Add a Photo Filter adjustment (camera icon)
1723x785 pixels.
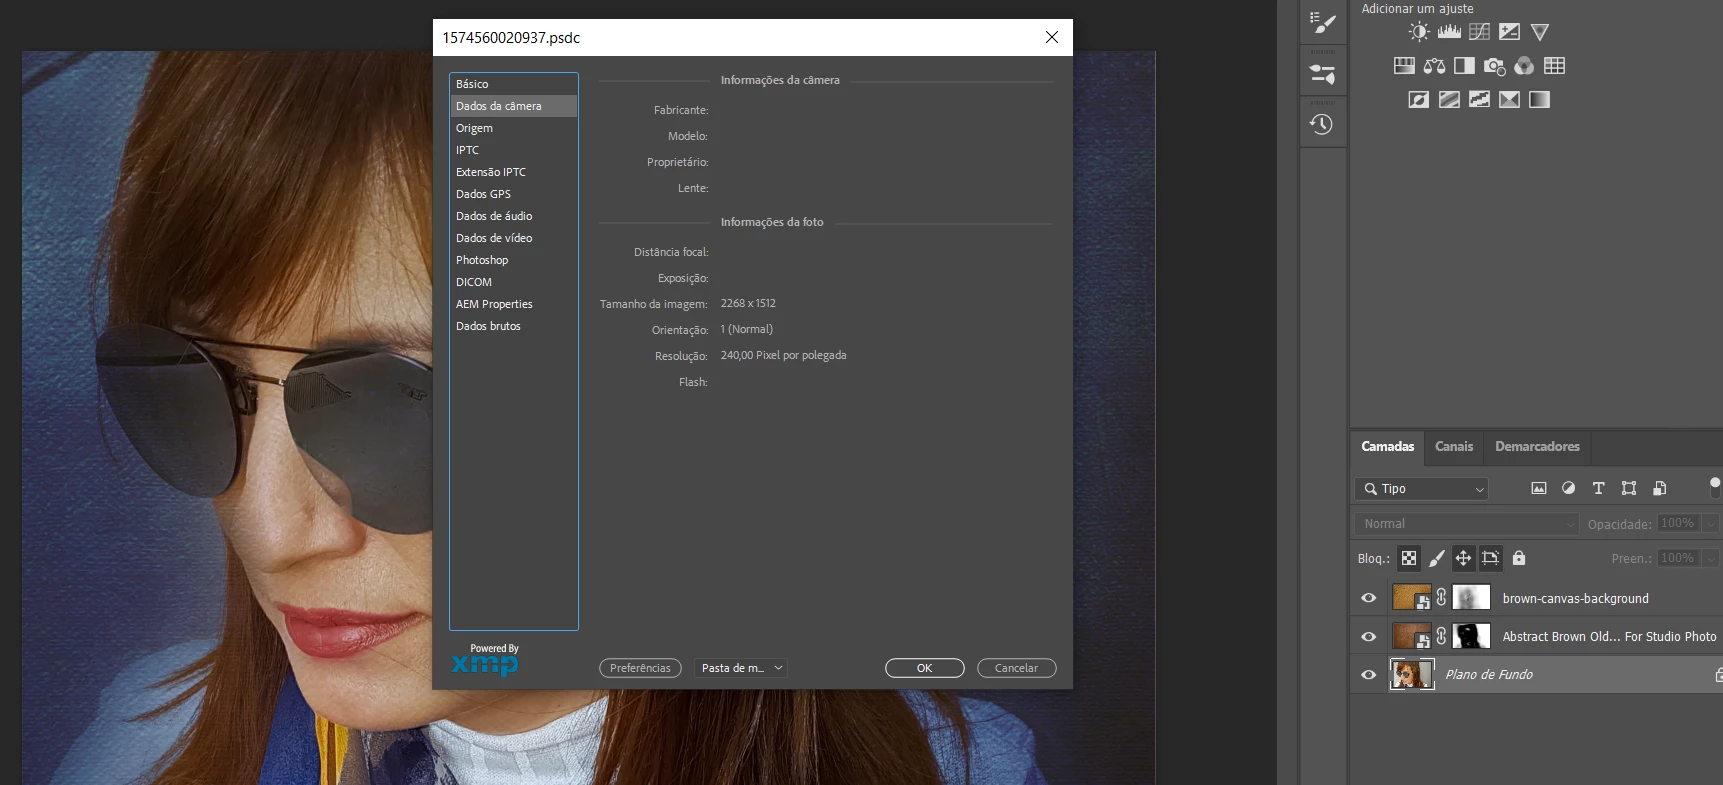click(1494, 66)
